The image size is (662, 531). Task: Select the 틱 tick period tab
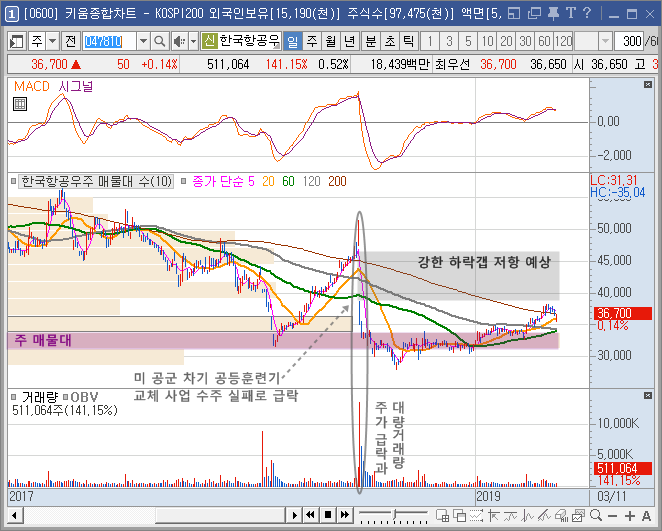[x=408, y=41]
